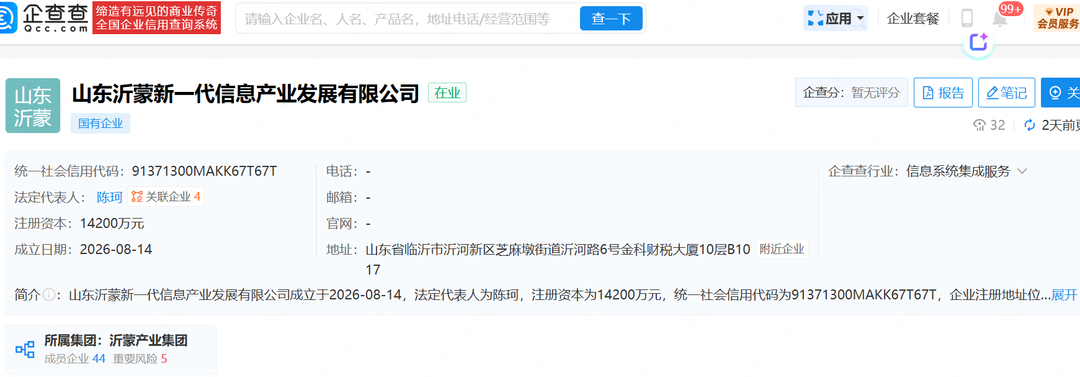Click the 附近企业 button by address
This screenshot has height=377, width=1080.
point(782,249)
